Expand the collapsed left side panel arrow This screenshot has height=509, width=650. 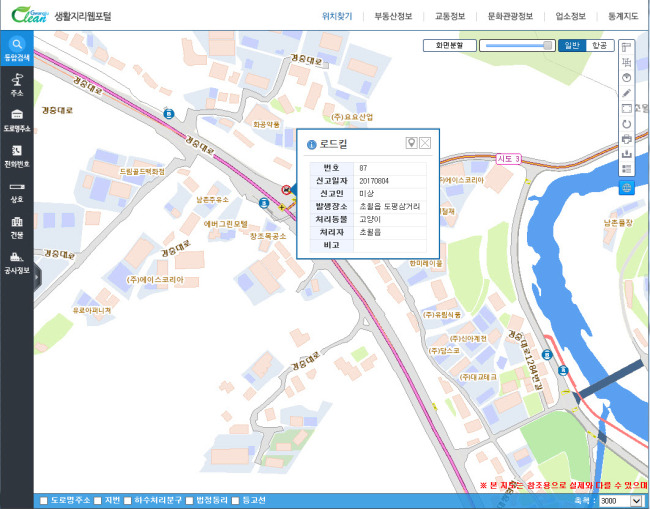[x=37, y=277]
